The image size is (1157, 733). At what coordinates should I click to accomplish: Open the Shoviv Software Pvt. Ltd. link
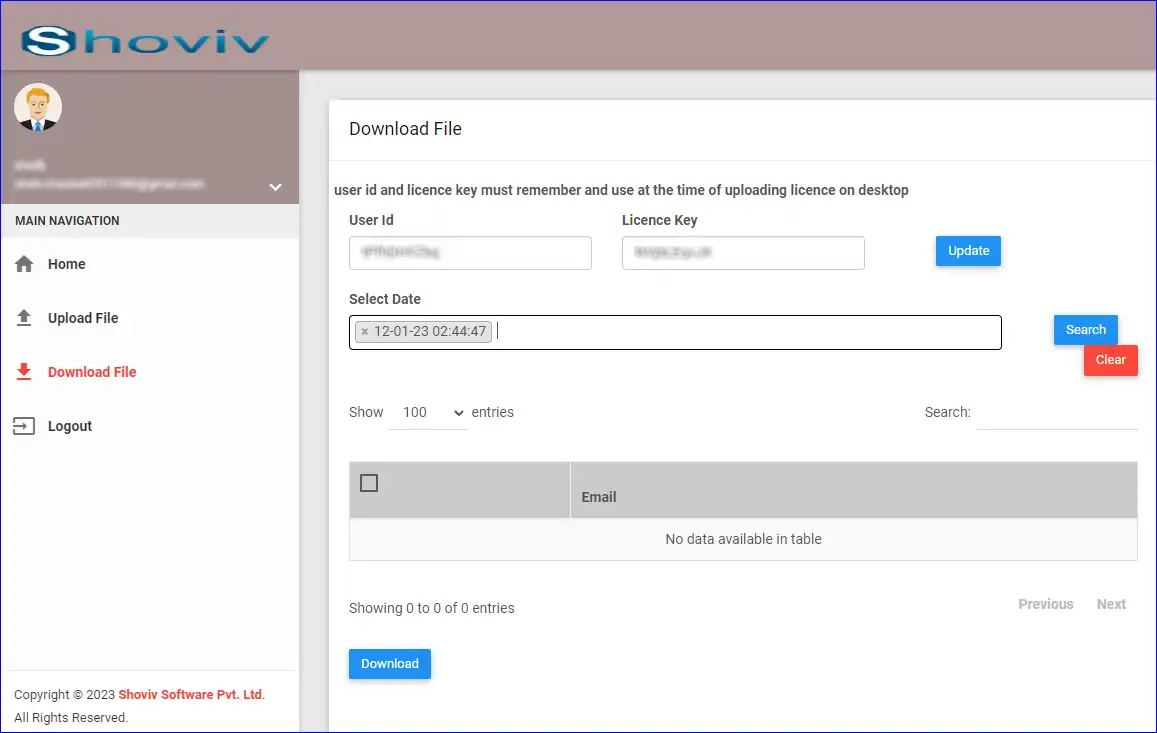[x=190, y=694]
